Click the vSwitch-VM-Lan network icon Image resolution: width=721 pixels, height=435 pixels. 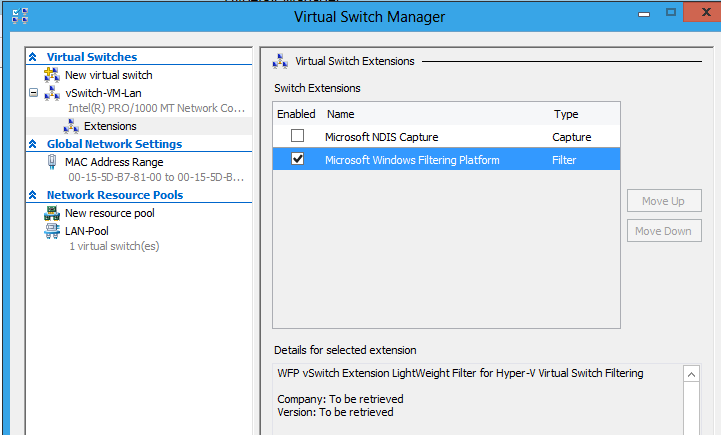(x=52, y=93)
